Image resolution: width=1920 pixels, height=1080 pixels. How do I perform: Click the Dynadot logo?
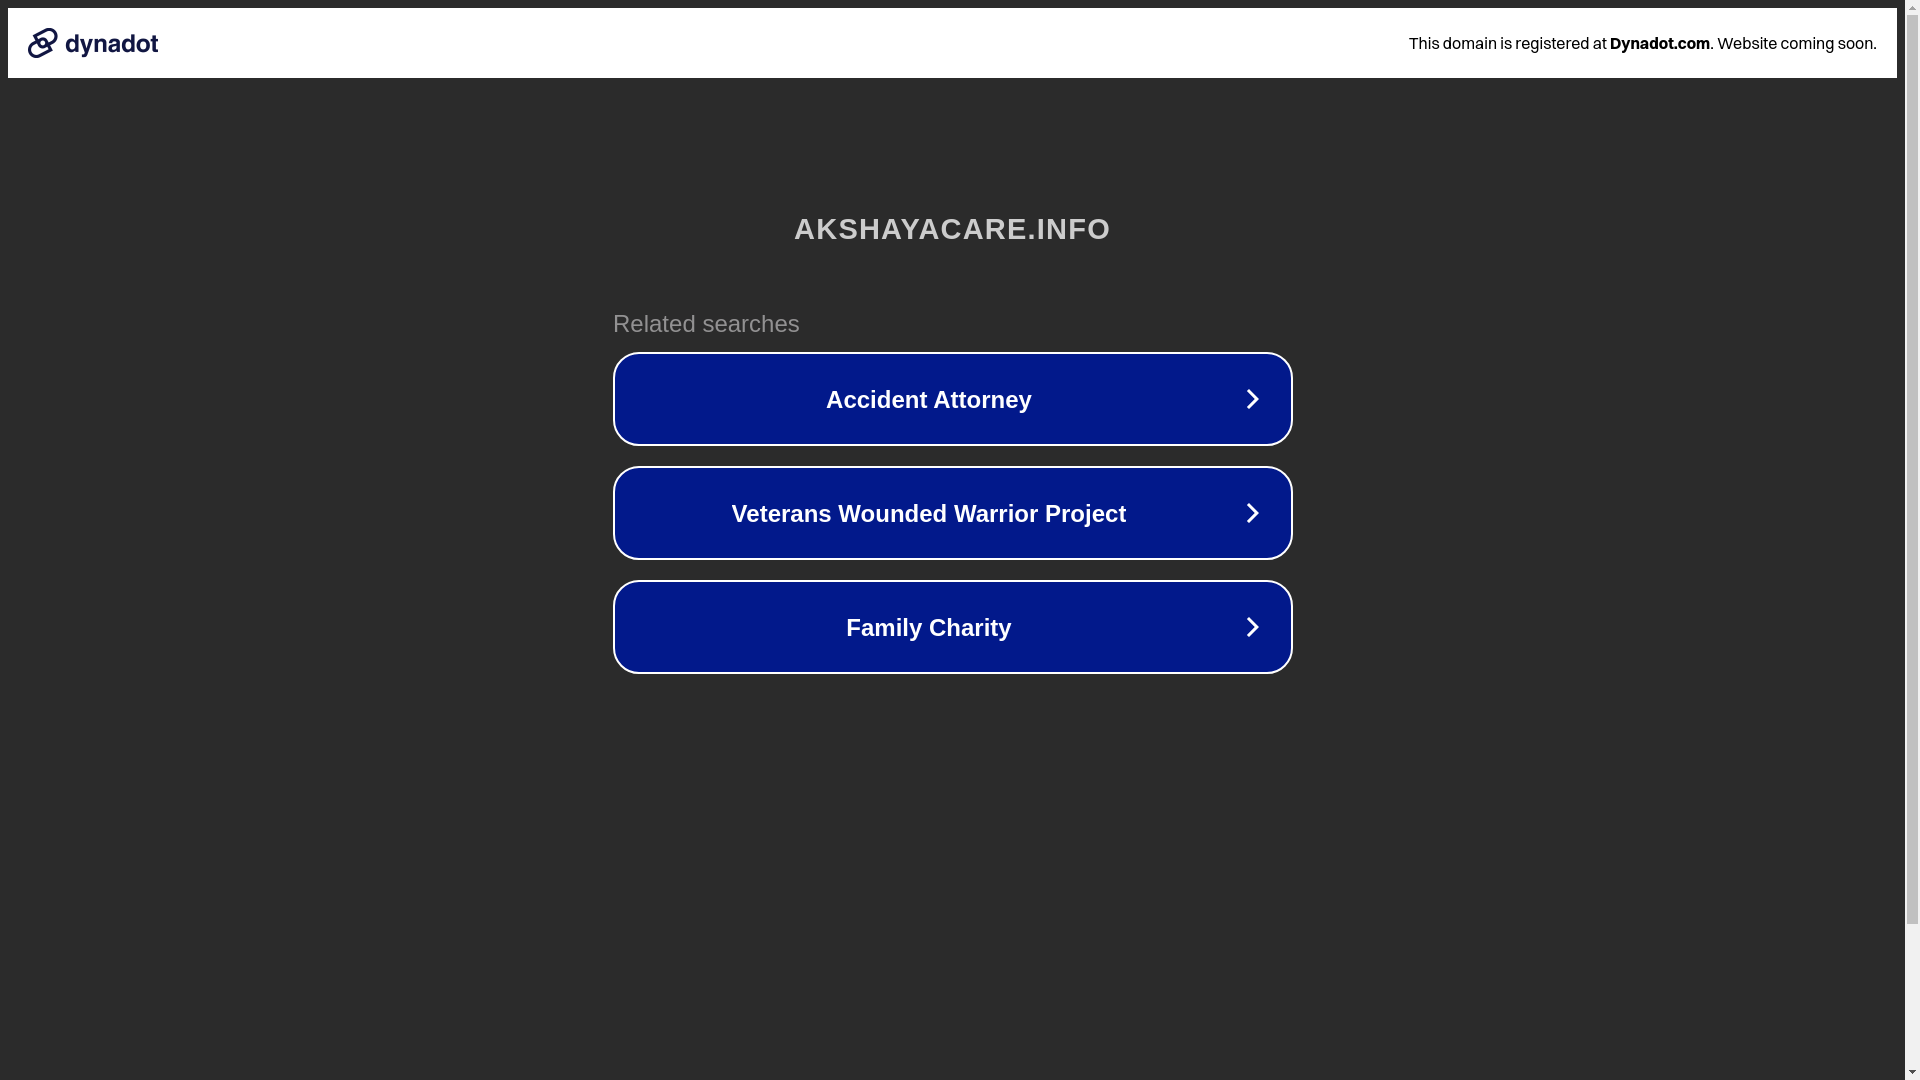coord(93,43)
